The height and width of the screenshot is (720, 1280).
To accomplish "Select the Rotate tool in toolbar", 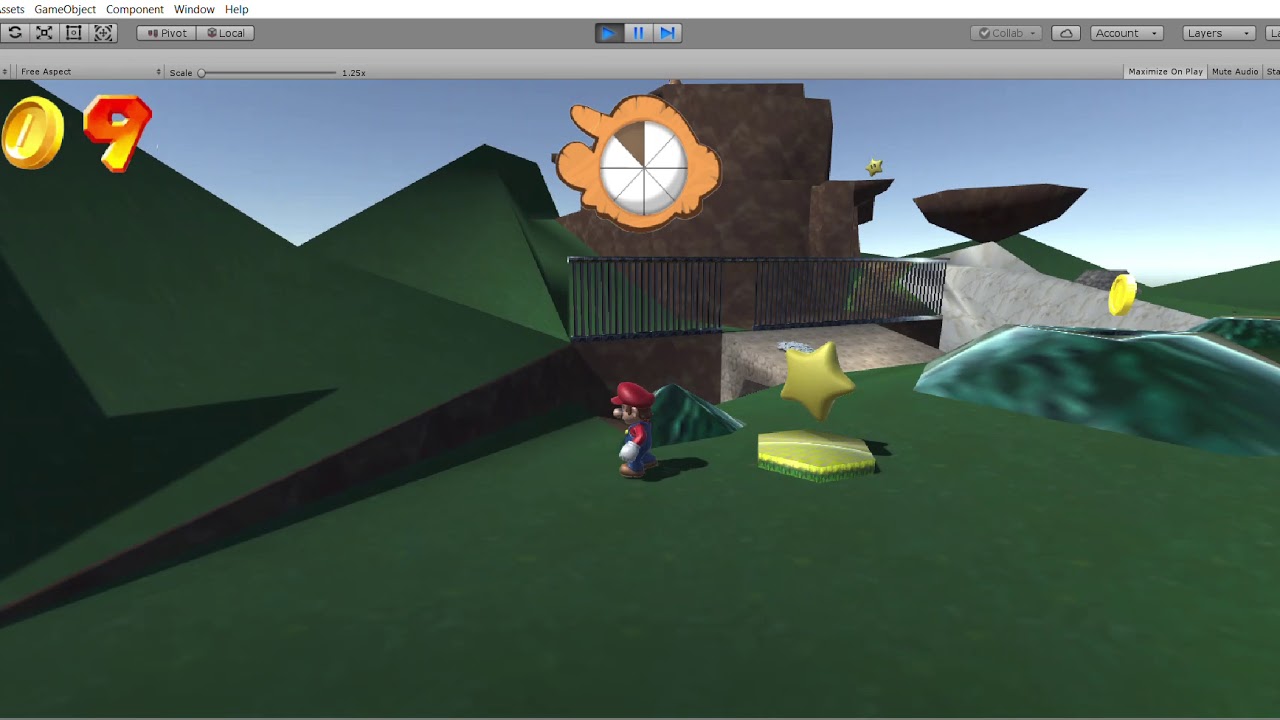I will [x=15, y=33].
